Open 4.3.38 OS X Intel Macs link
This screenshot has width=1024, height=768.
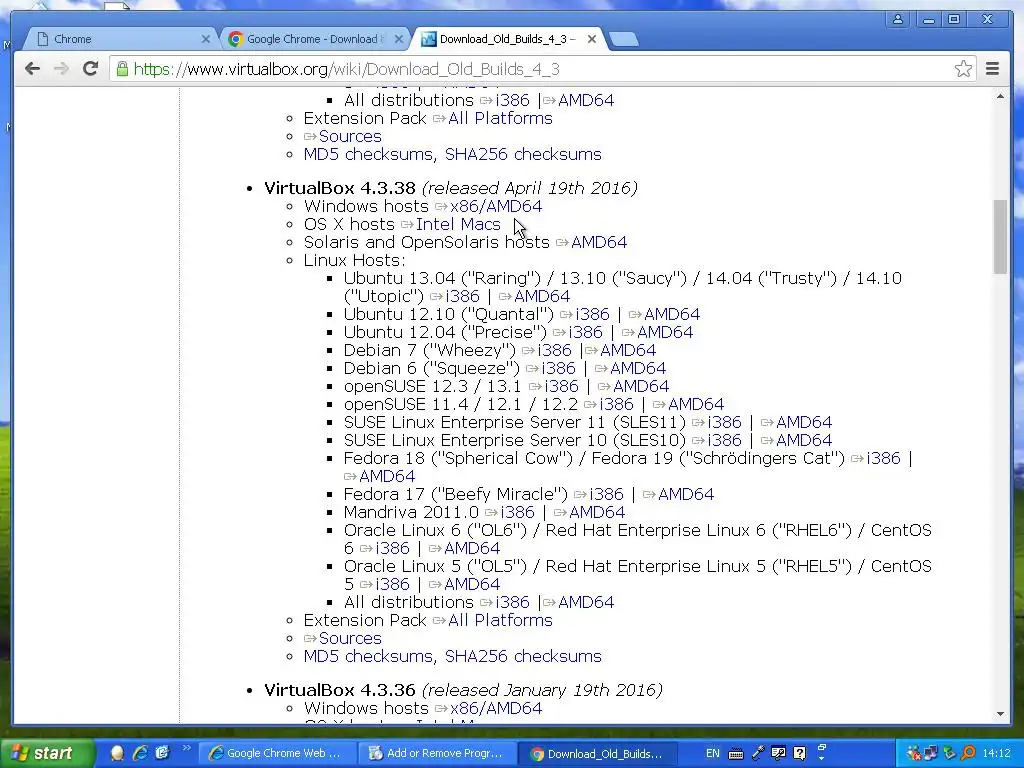tap(458, 224)
